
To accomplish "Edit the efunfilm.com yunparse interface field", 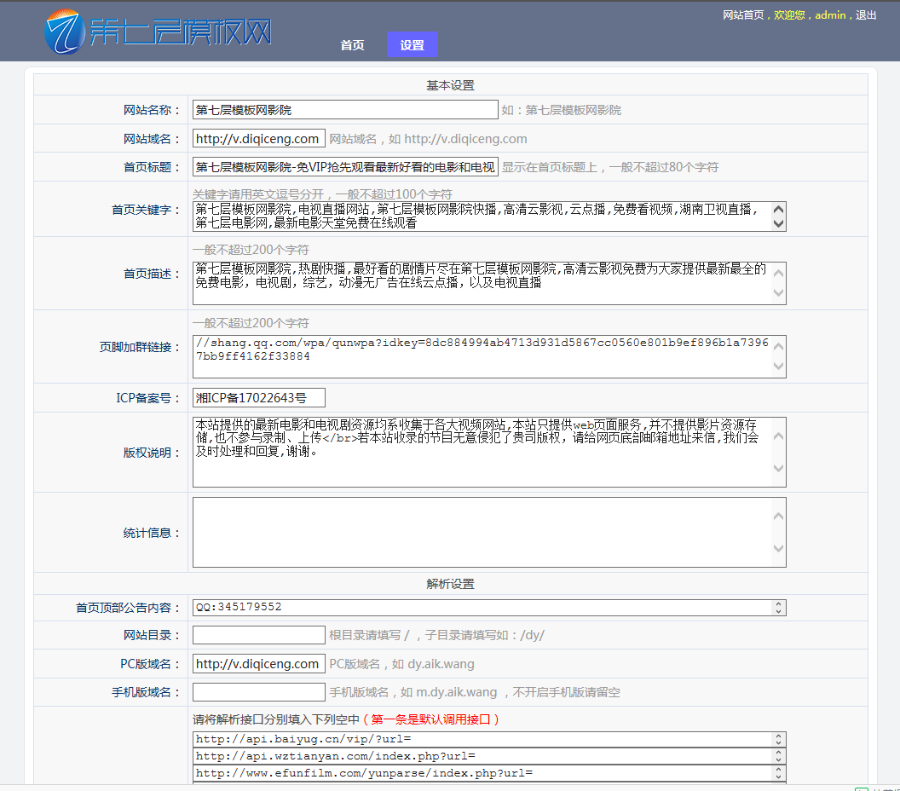I will (489, 774).
